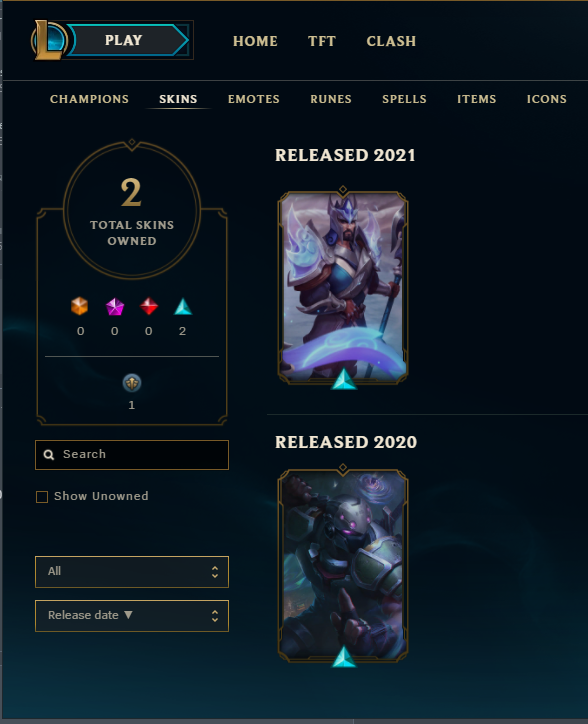
Task: Click the round chroma count emblem icon
Action: tap(132, 383)
